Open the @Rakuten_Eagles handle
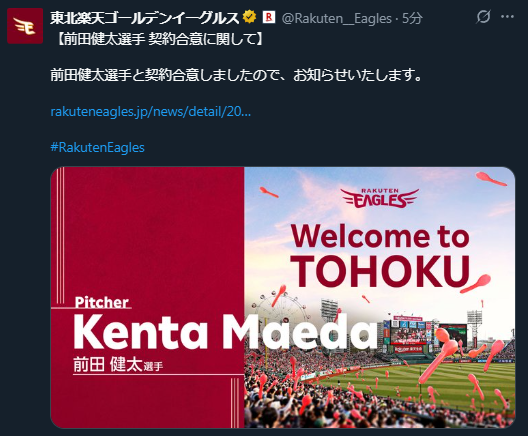This screenshot has width=528, height=436. (x=336, y=19)
